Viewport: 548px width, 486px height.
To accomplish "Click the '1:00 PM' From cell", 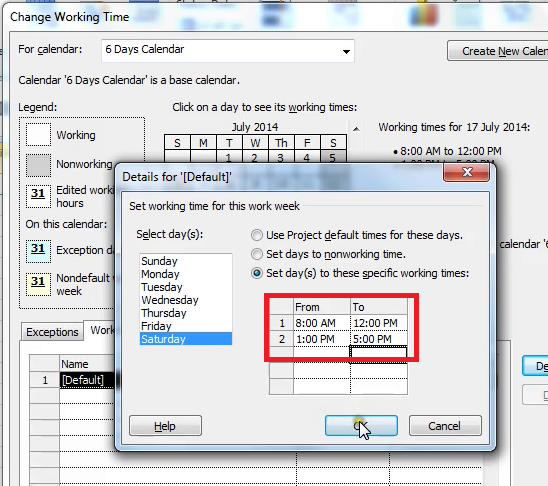I will (322, 339).
